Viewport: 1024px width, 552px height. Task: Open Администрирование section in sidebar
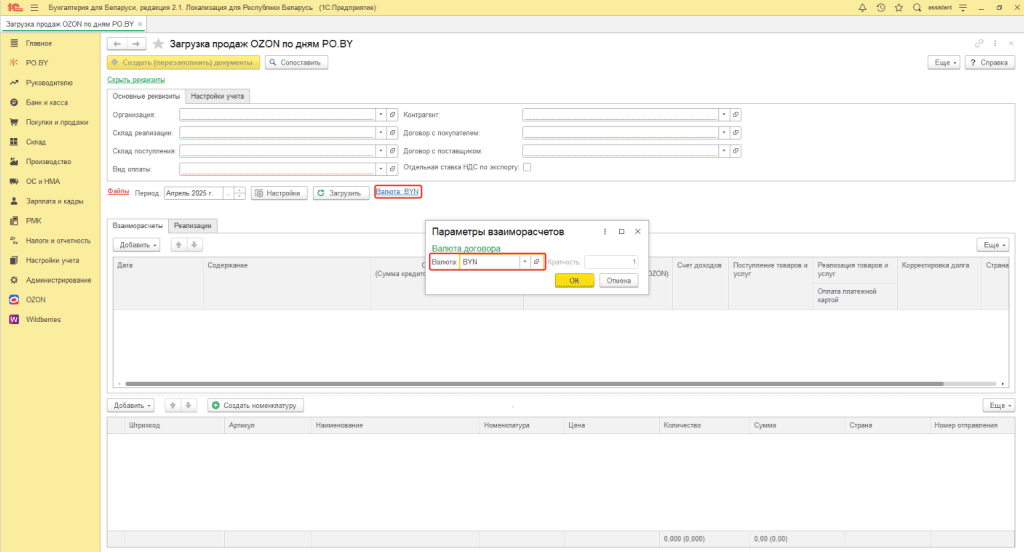[58, 280]
